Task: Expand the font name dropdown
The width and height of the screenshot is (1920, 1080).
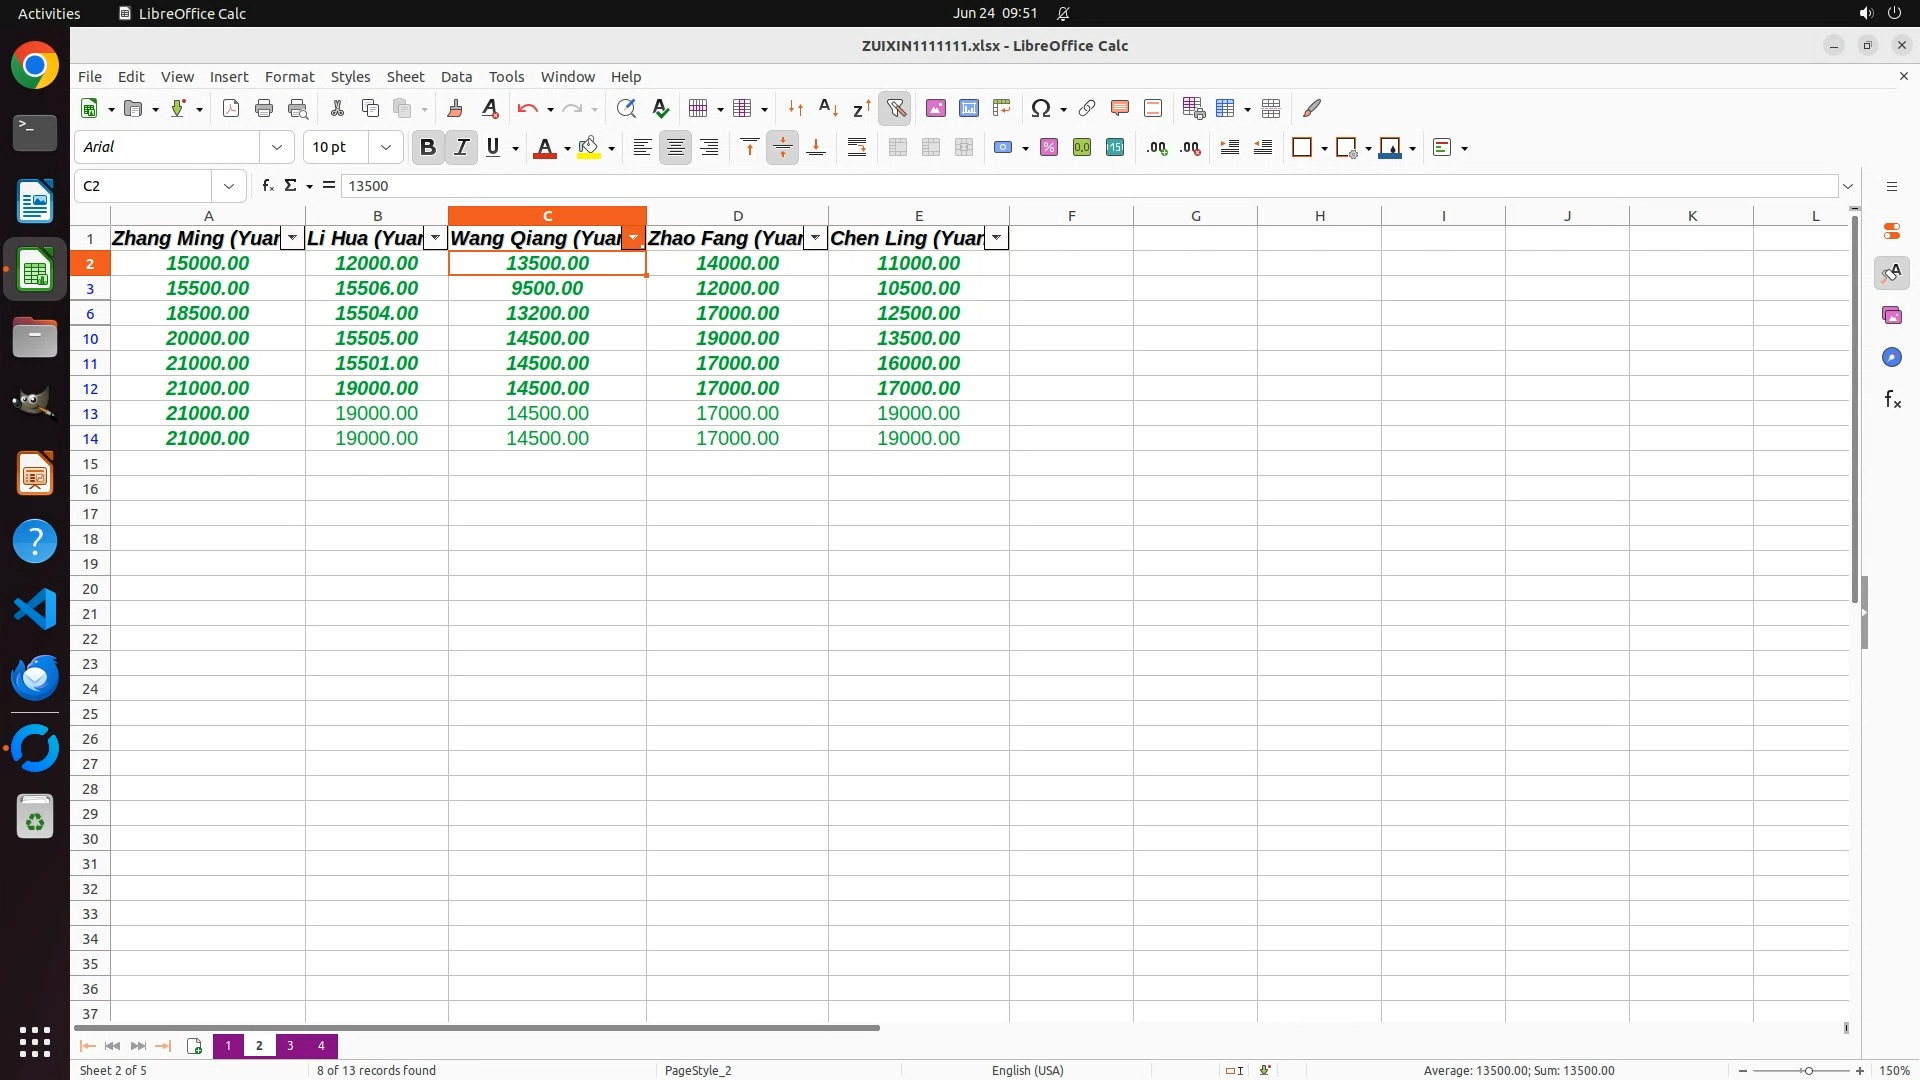Action: pyautogui.click(x=277, y=148)
